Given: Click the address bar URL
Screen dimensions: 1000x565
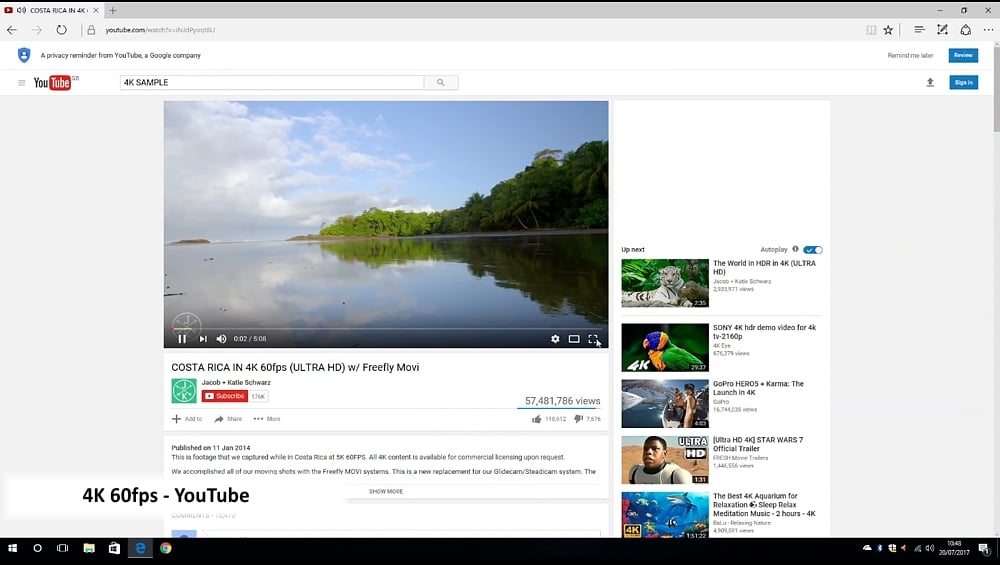Looking at the screenshot, I should (160, 30).
